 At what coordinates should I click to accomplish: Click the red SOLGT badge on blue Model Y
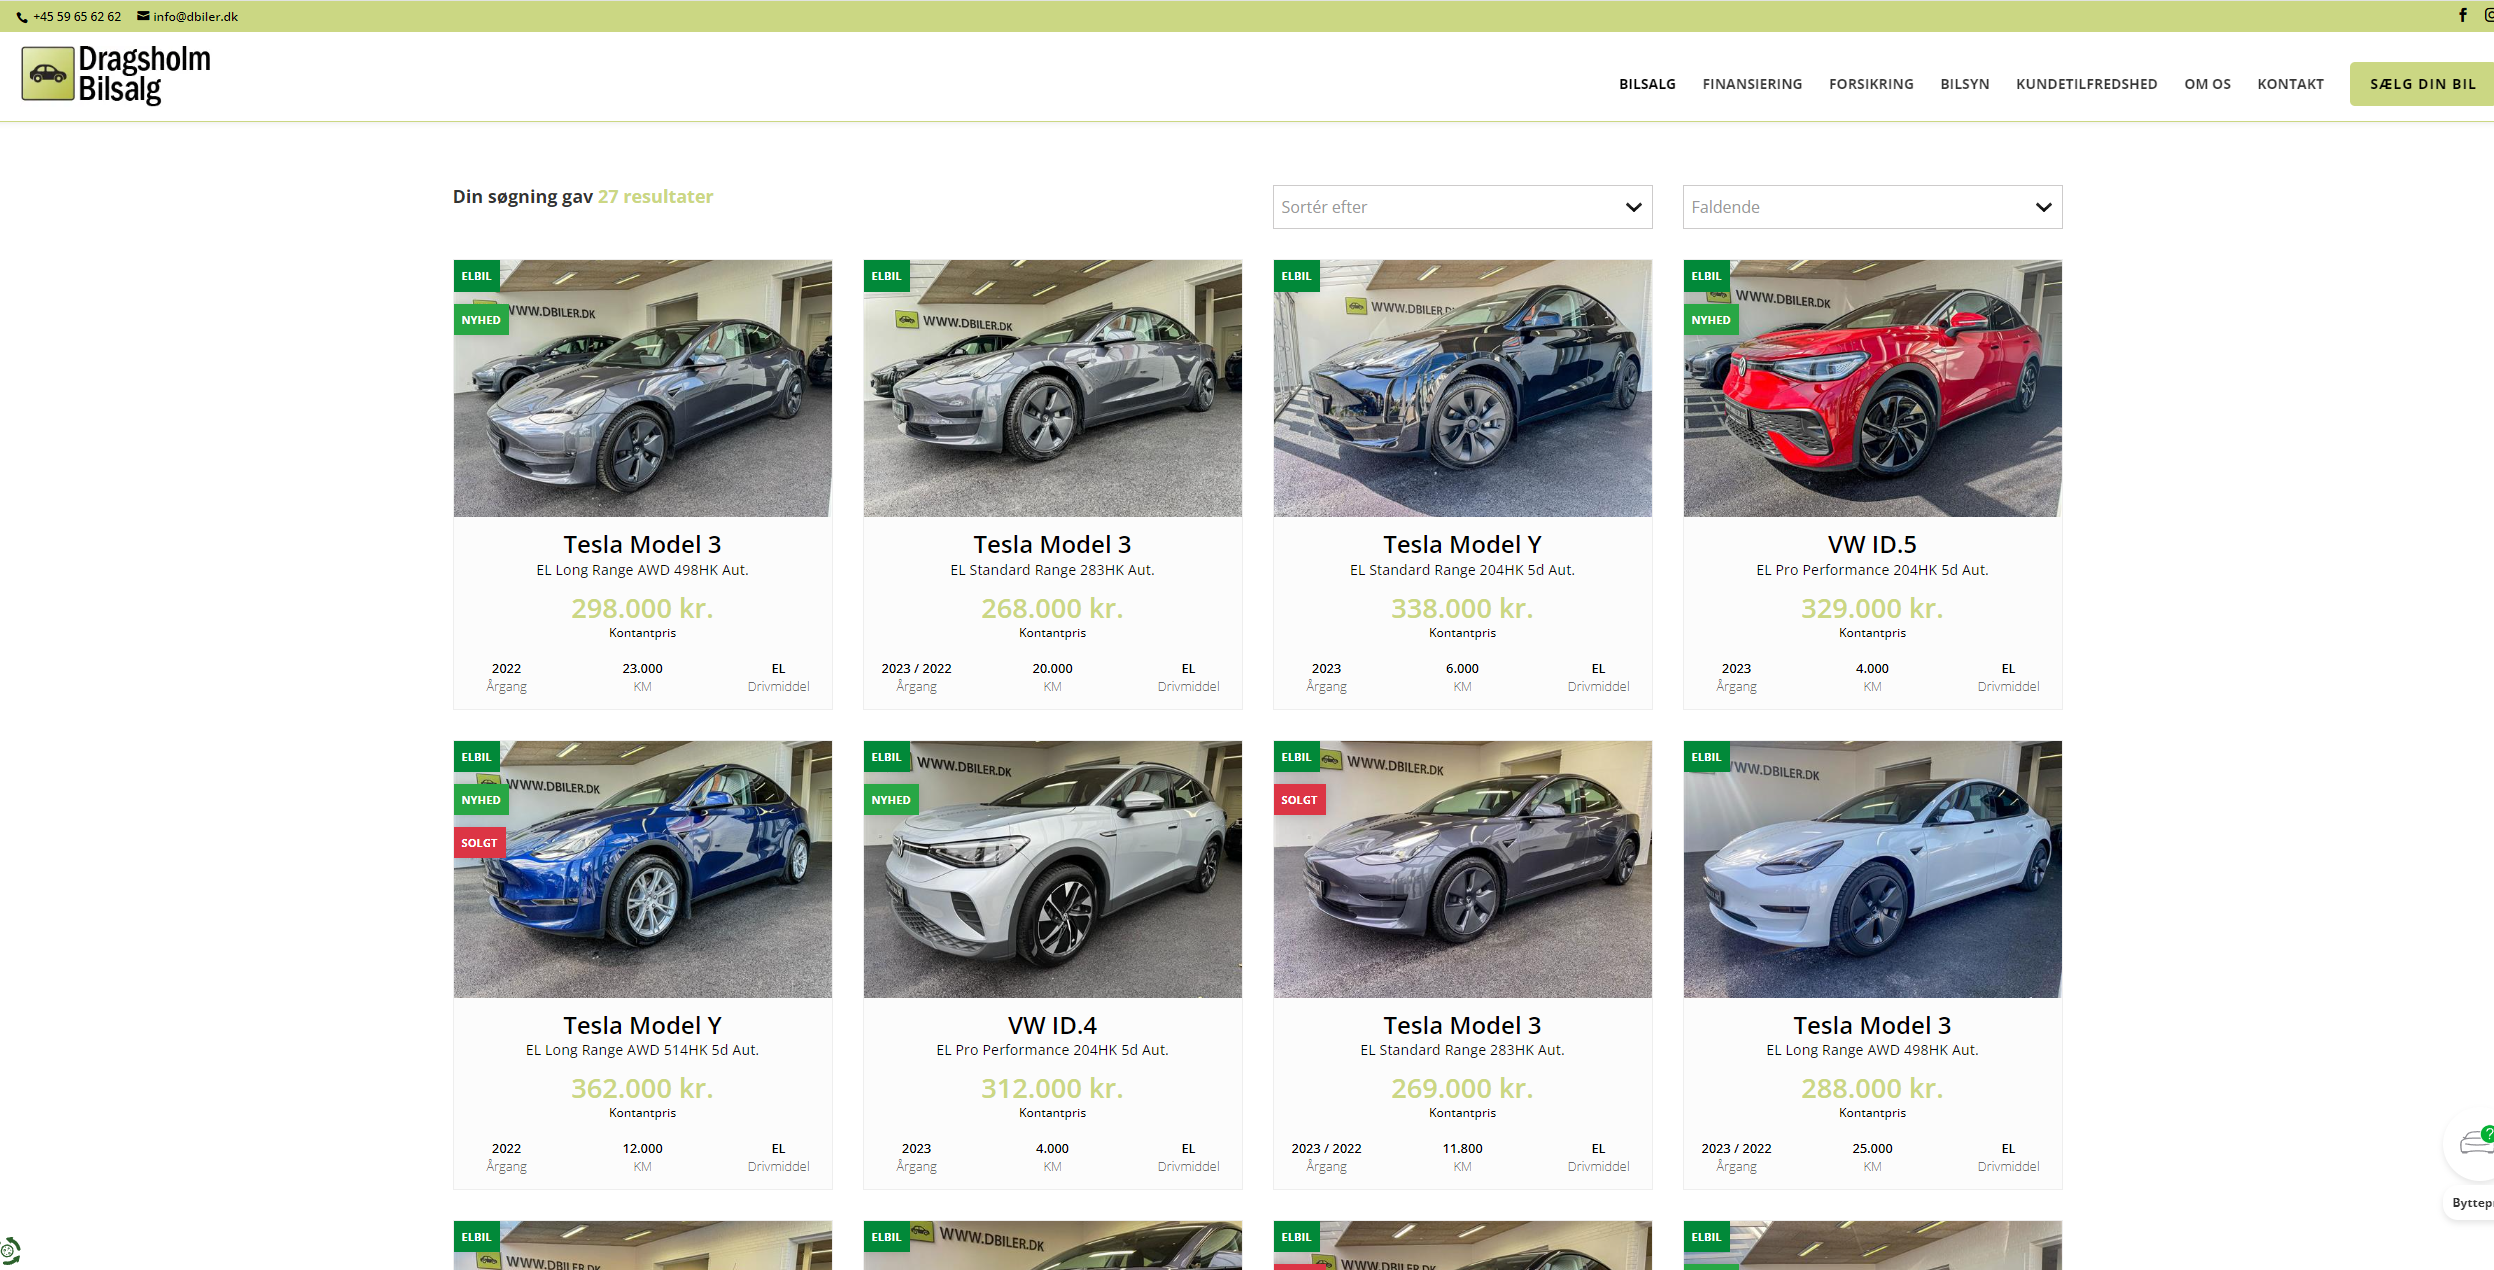(x=479, y=843)
